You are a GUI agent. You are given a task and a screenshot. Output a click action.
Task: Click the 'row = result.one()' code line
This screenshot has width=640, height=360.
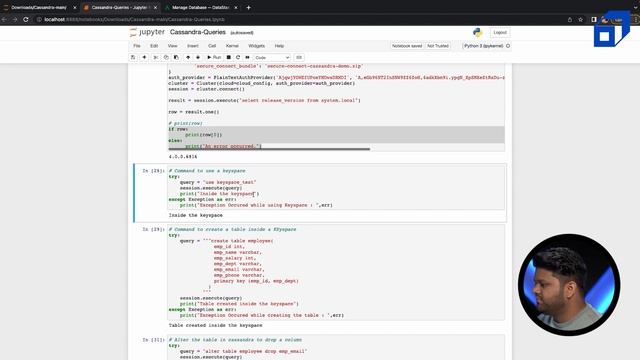point(194,111)
